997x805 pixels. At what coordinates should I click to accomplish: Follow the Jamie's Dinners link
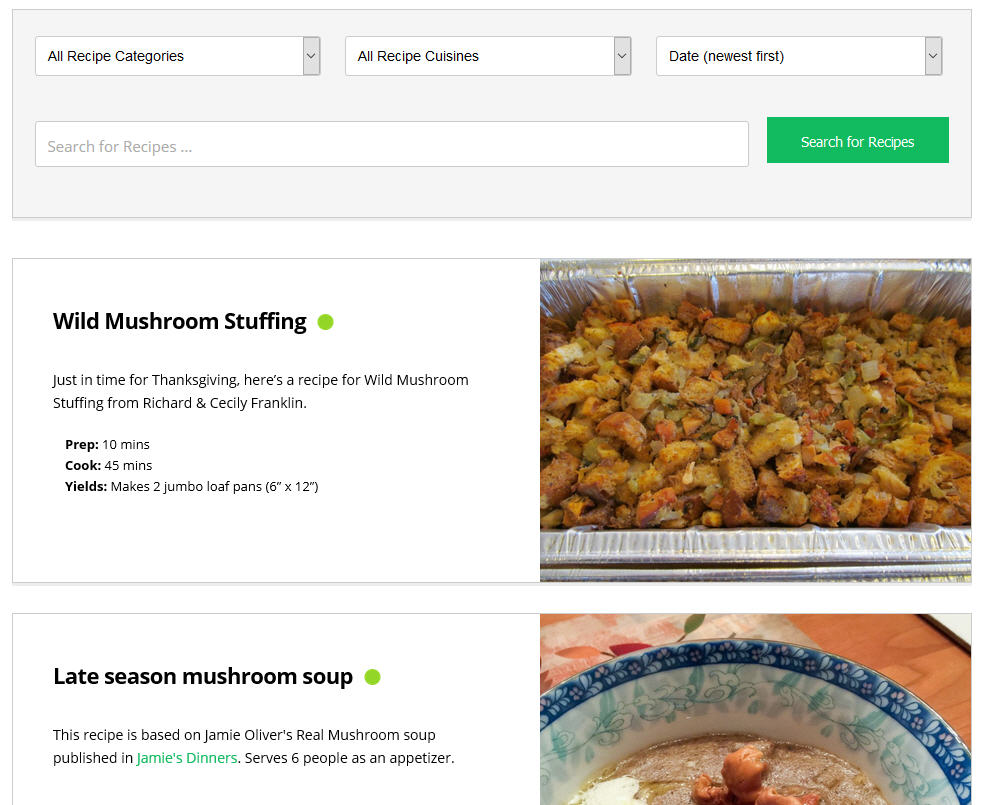tap(187, 758)
